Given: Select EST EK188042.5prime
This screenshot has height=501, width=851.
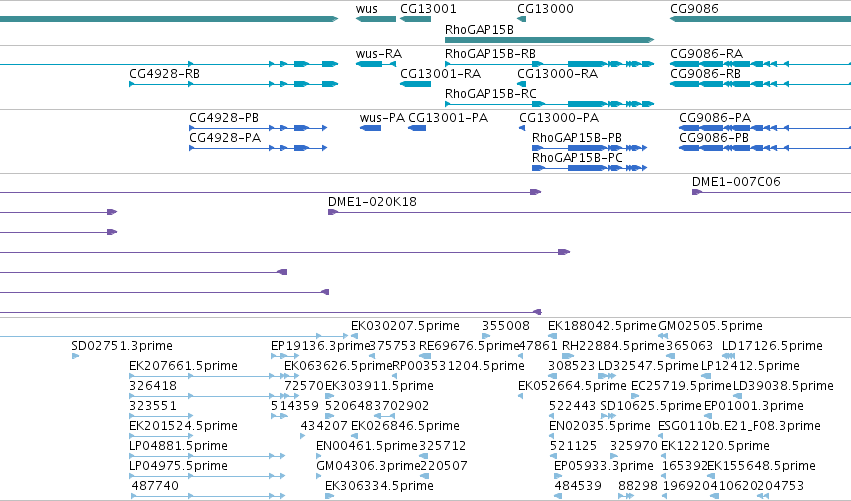Looking at the screenshot, I should coord(602,326).
